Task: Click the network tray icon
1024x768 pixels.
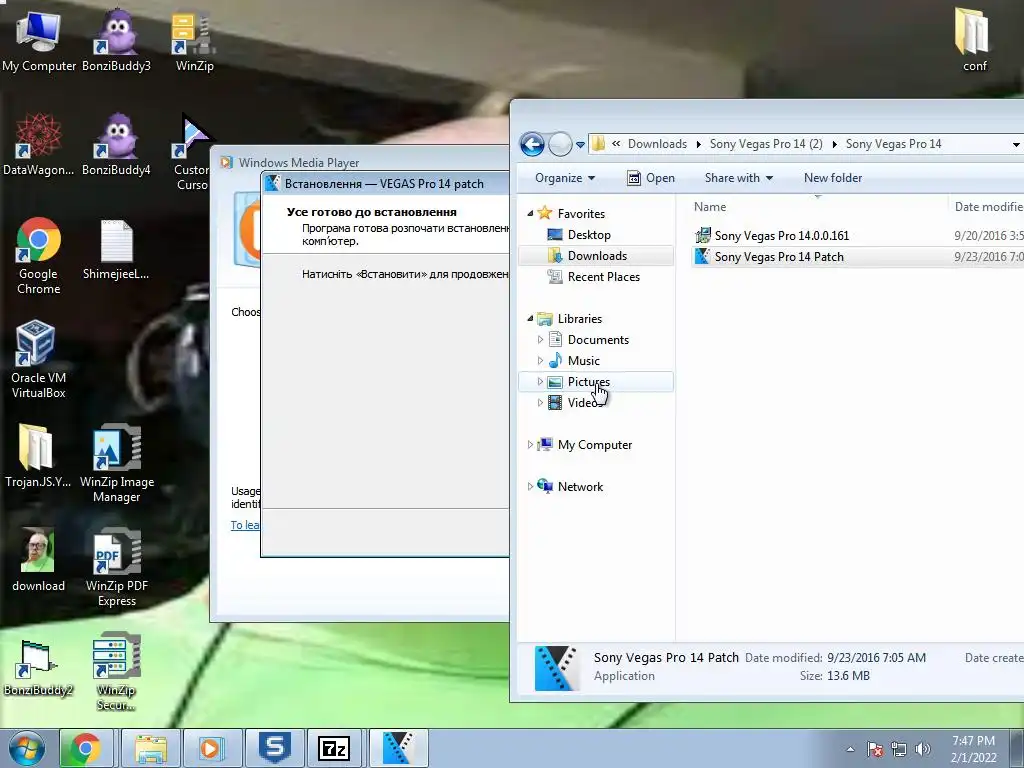Action: tap(899, 749)
